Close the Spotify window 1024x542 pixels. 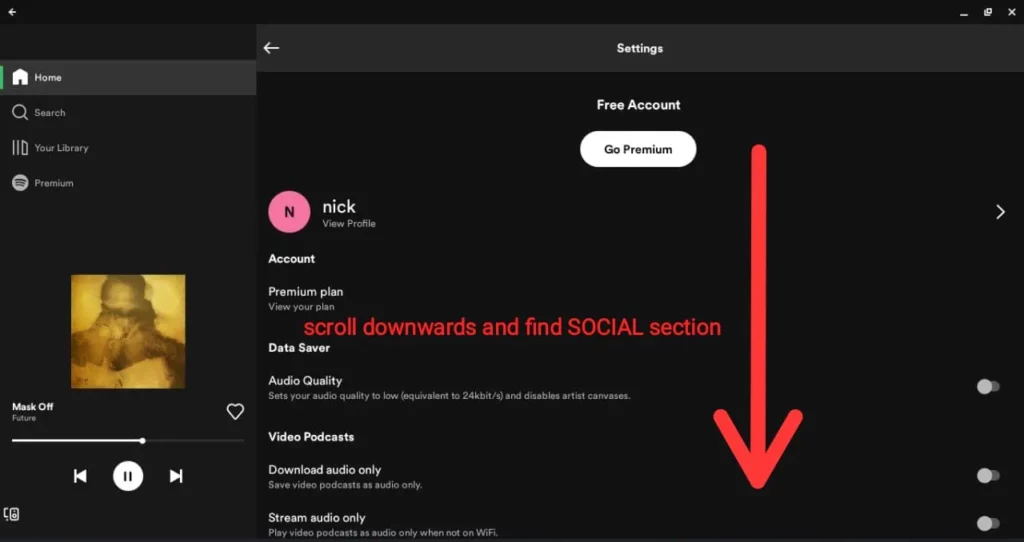click(1012, 12)
